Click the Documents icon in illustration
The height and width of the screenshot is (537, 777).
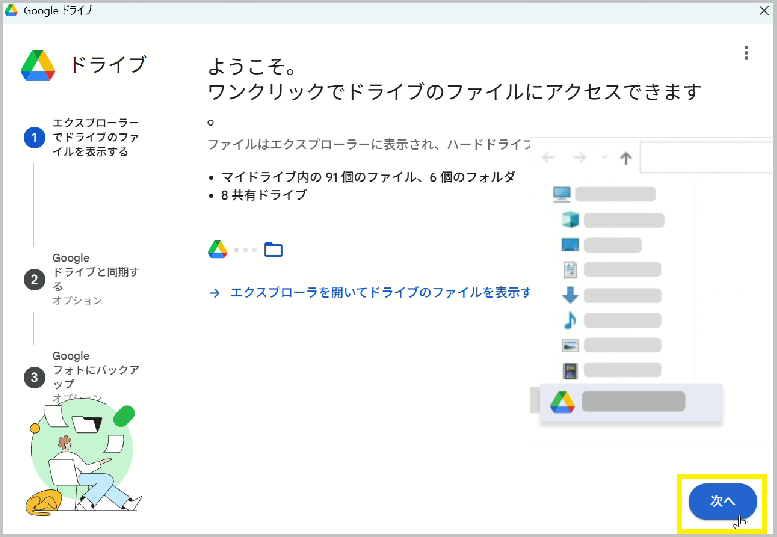pyautogui.click(x=570, y=270)
